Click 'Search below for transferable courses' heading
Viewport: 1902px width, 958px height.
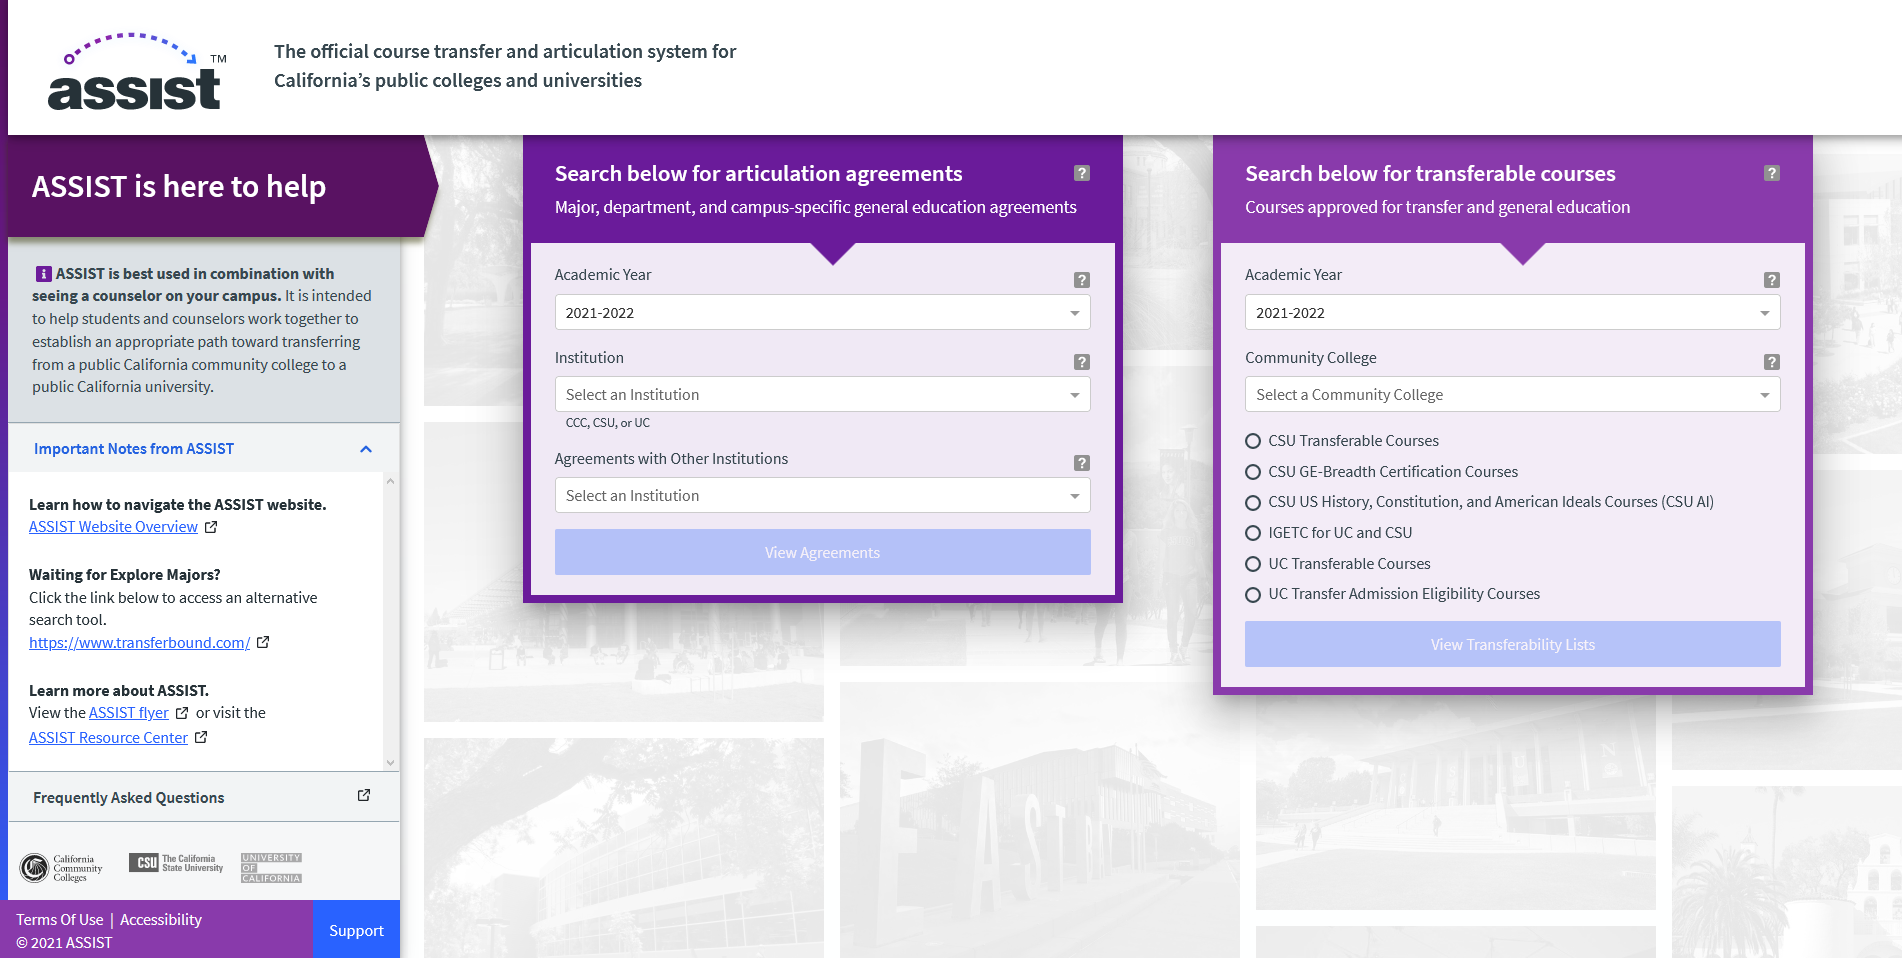point(1430,173)
